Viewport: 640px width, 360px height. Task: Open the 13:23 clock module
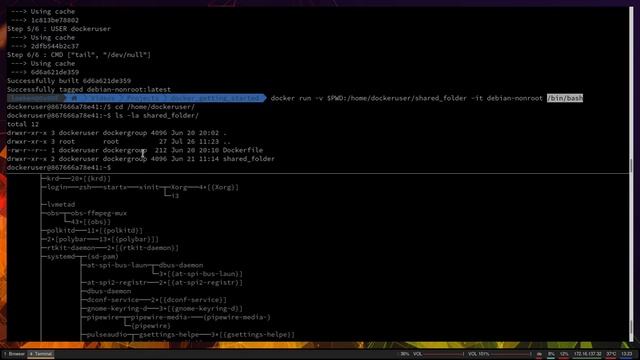coord(627,354)
